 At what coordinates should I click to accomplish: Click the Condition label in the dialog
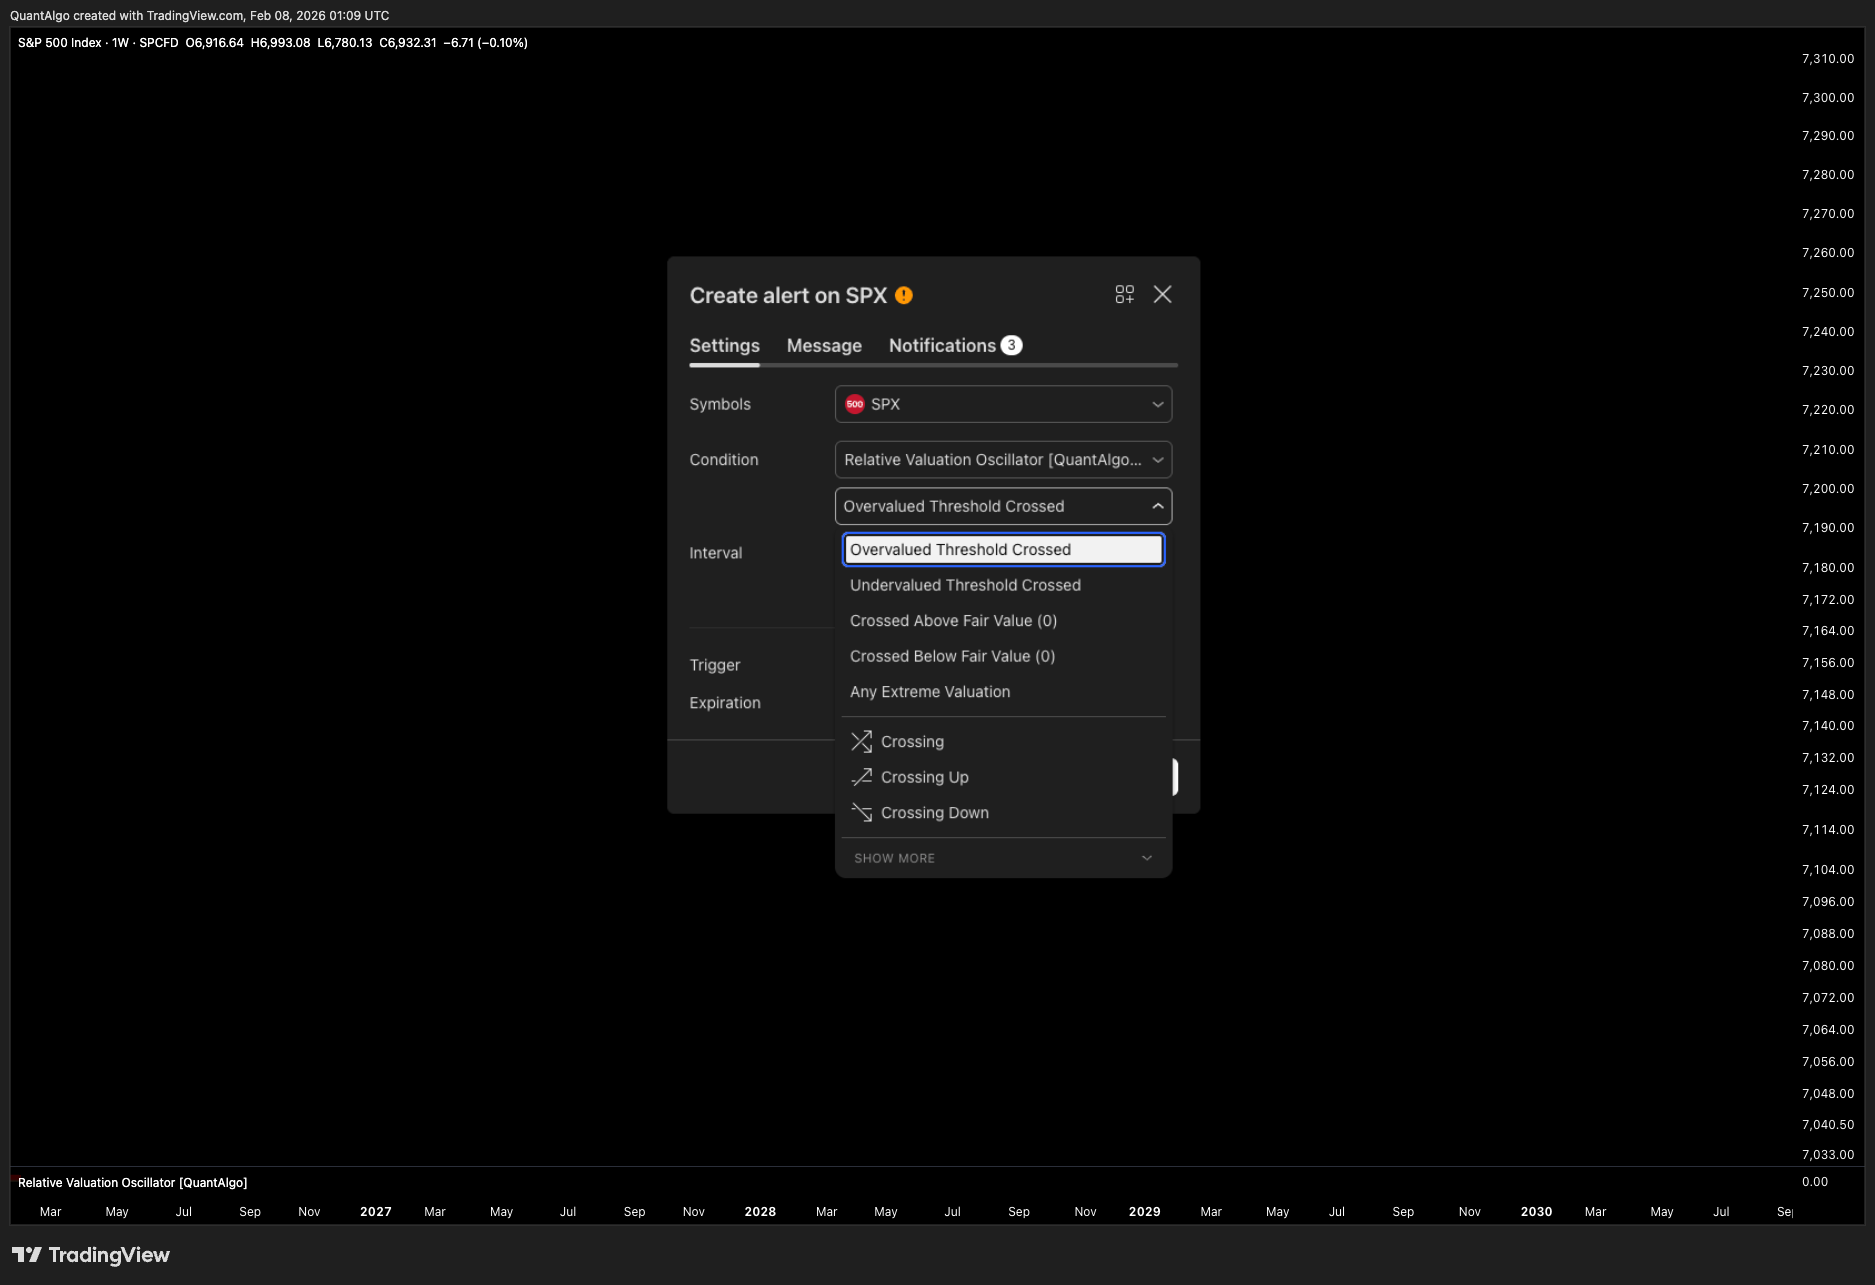(724, 460)
